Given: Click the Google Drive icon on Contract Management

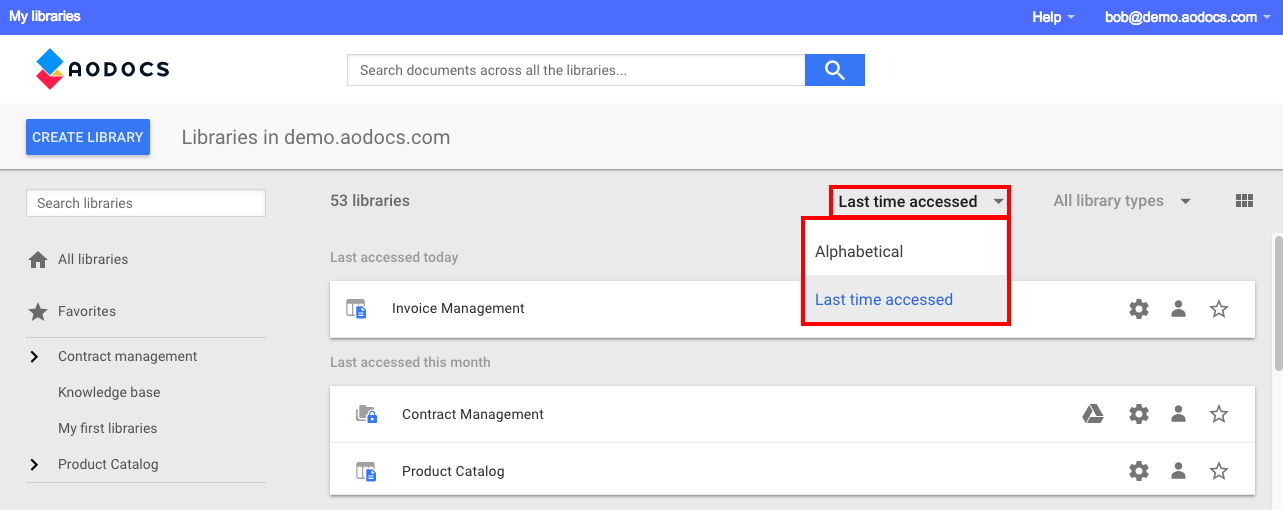Looking at the screenshot, I should [x=1093, y=414].
